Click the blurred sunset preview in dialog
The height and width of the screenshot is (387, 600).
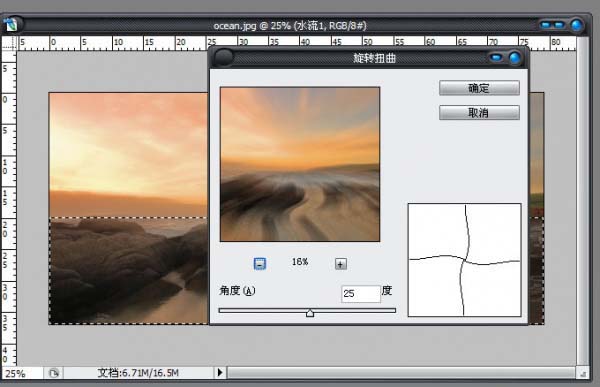click(300, 164)
